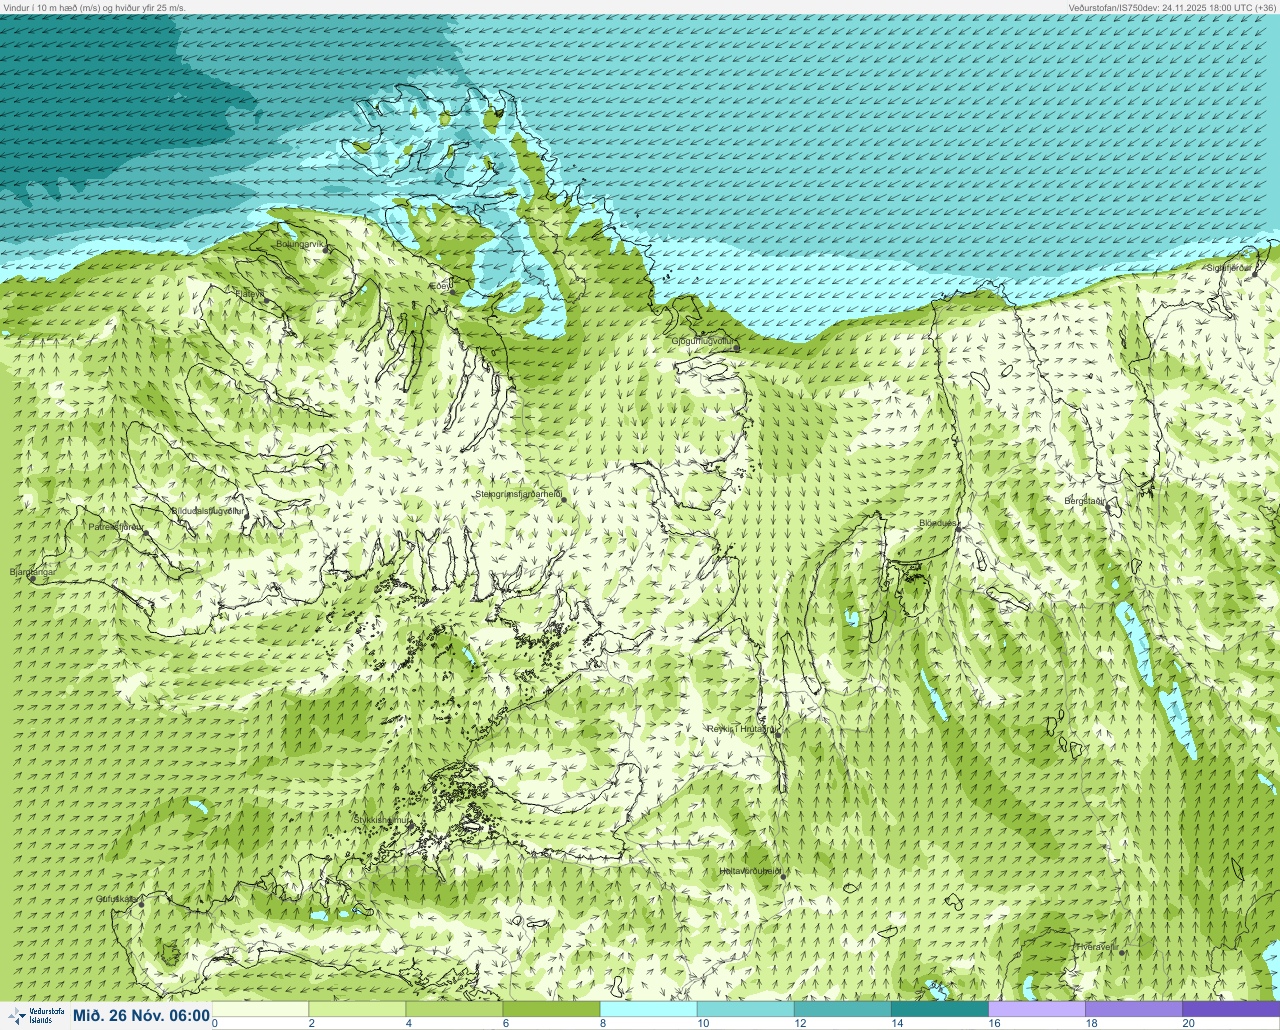
Task: Click the Gufuskálar station label
Action: point(116,898)
